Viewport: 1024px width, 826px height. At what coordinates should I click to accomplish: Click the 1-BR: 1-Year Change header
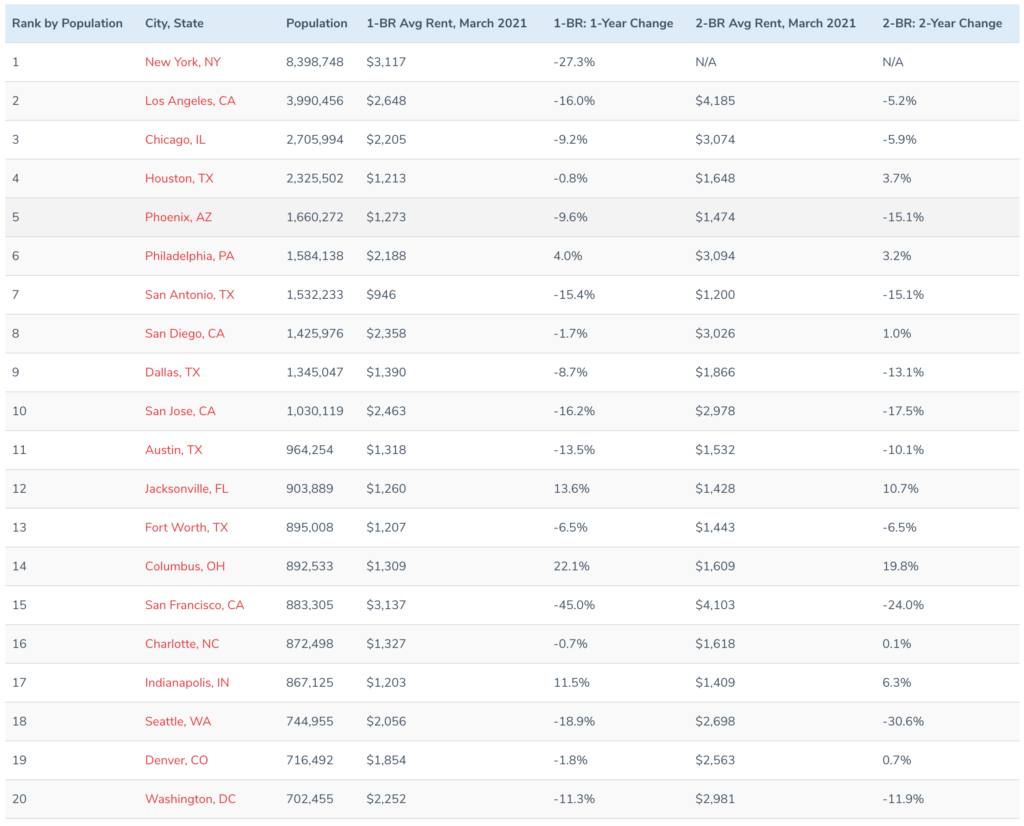[x=613, y=24]
